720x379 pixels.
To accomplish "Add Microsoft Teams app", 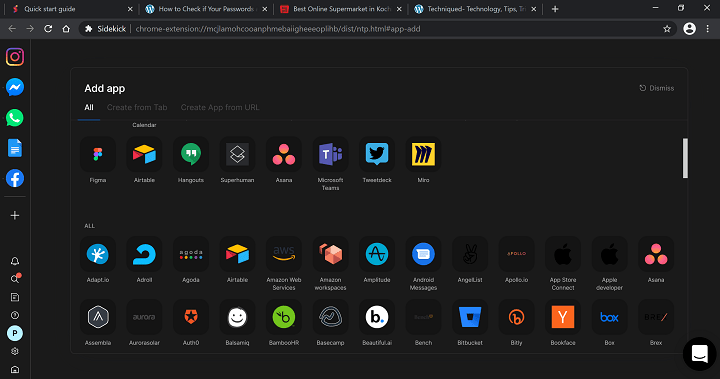I will pyautogui.click(x=330, y=154).
